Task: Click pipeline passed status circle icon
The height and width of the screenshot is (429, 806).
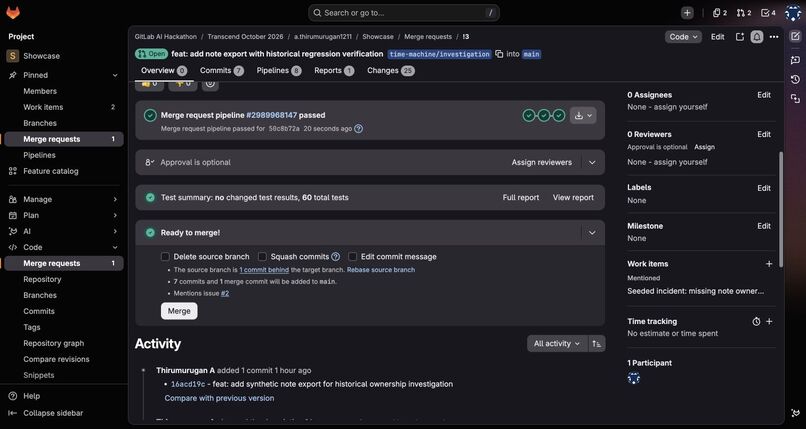Action: pos(150,115)
